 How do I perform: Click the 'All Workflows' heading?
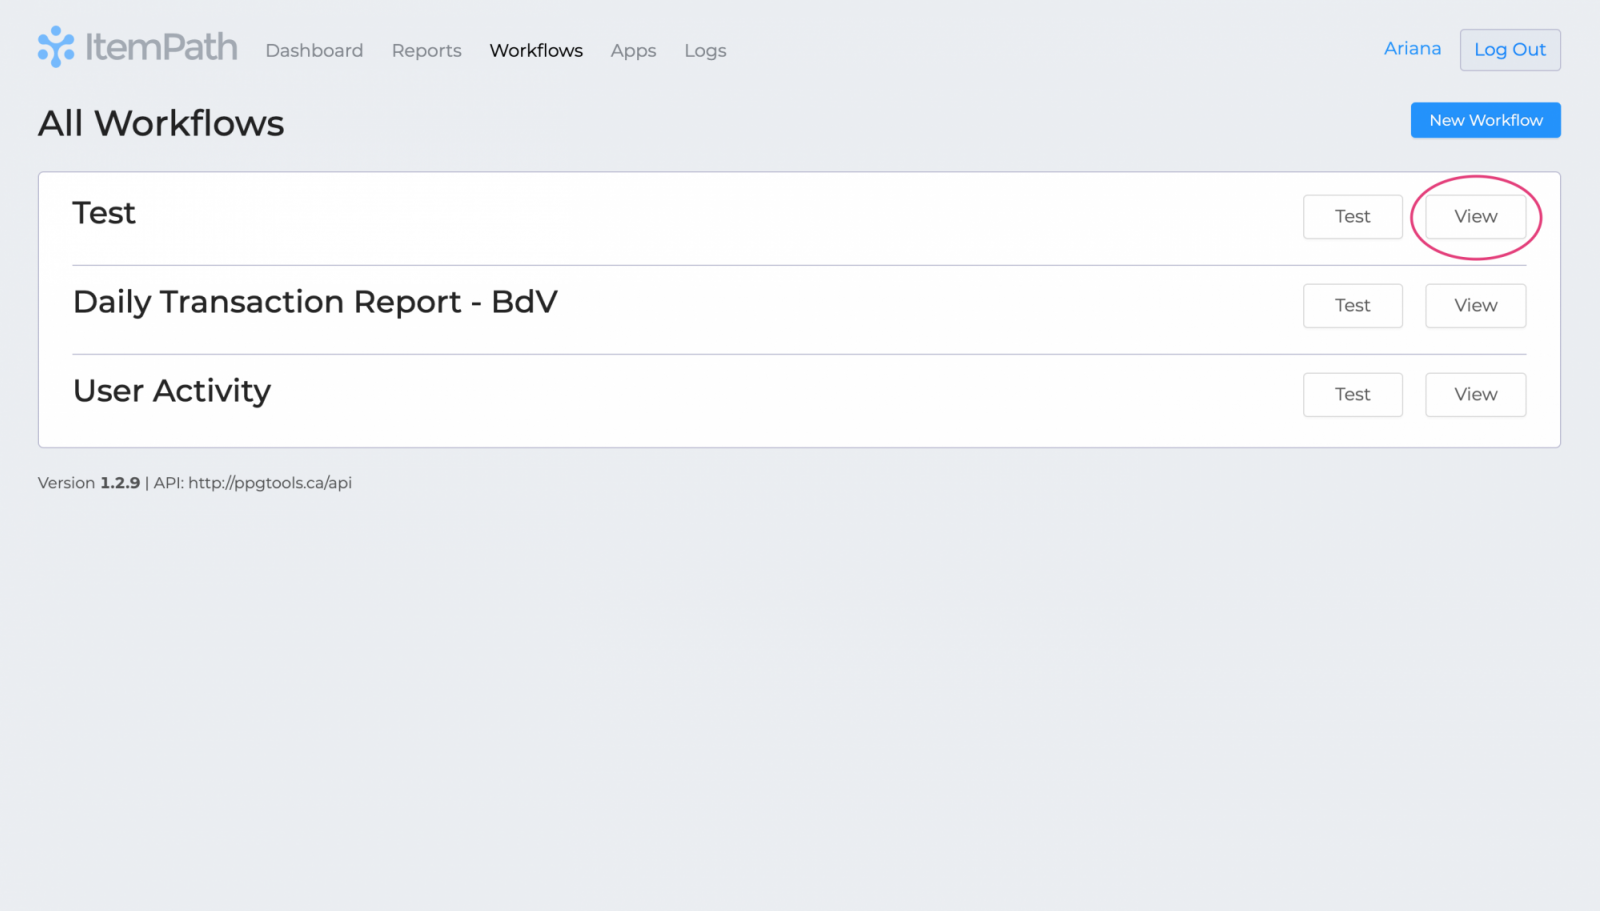pyautogui.click(x=161, y=123)
